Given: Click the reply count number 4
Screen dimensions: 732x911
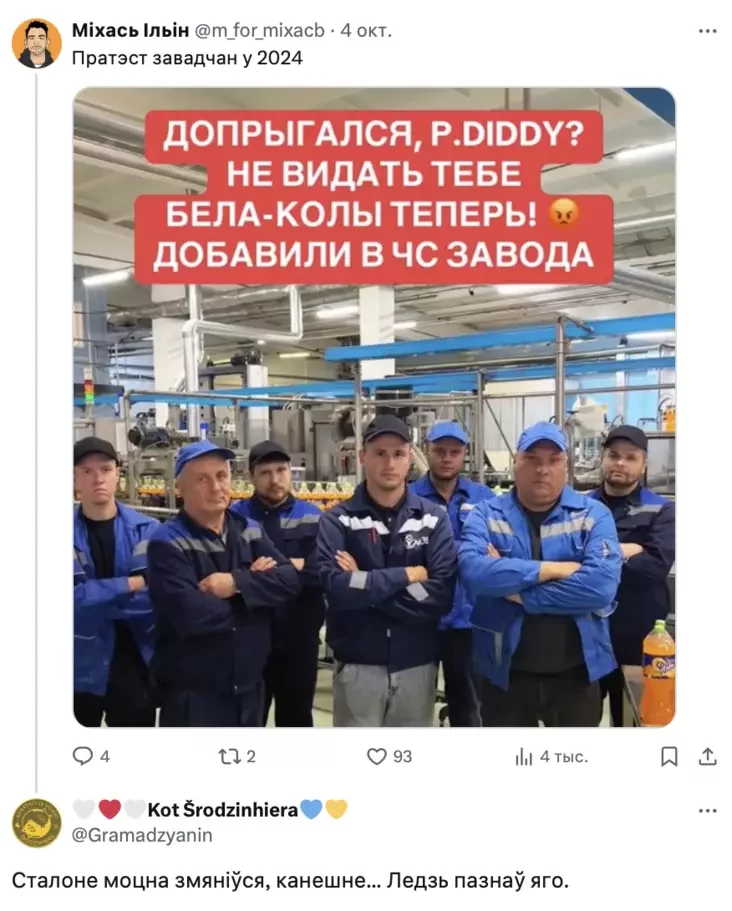Looking at the screenshot, I should point(105,756).
